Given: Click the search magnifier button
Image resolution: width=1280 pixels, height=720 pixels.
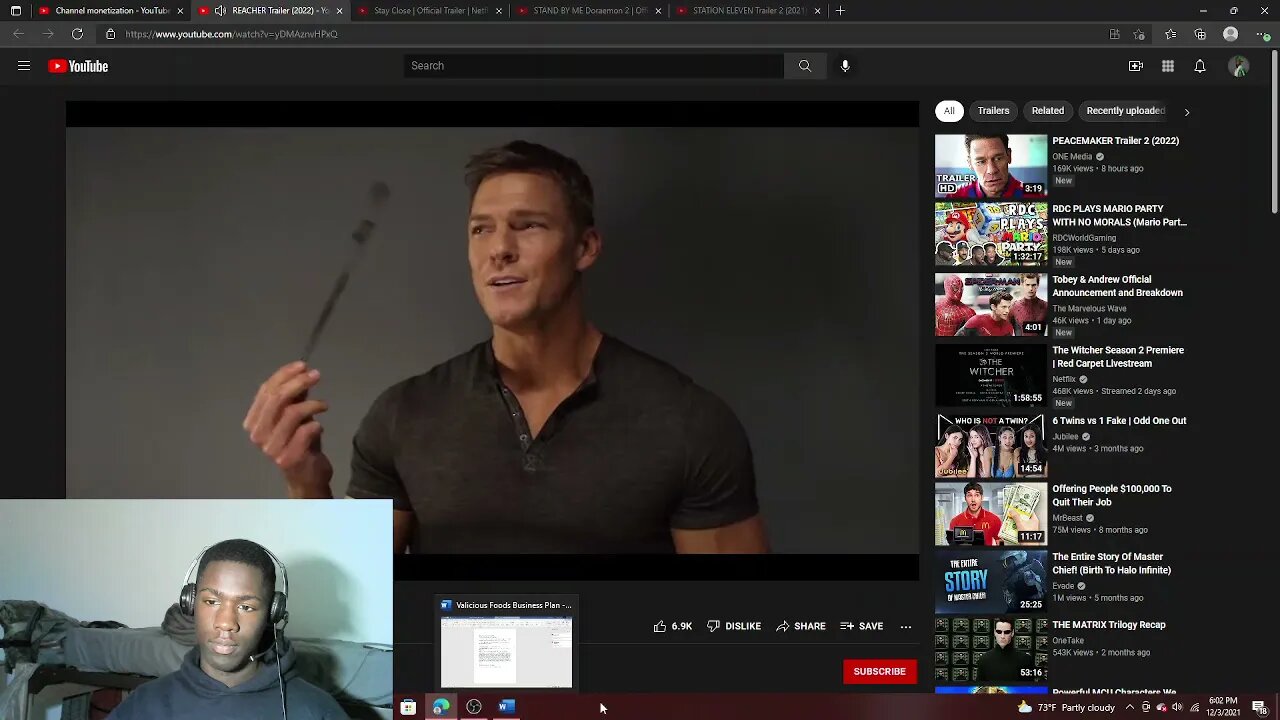Looking at the screenshot, I should 805,66.
